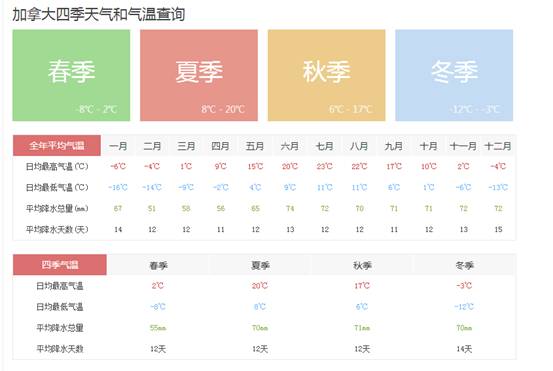Click the 秋季 precipitation value 71mm
The height and width of the screenshot is (371, 553).
(362, 328)
